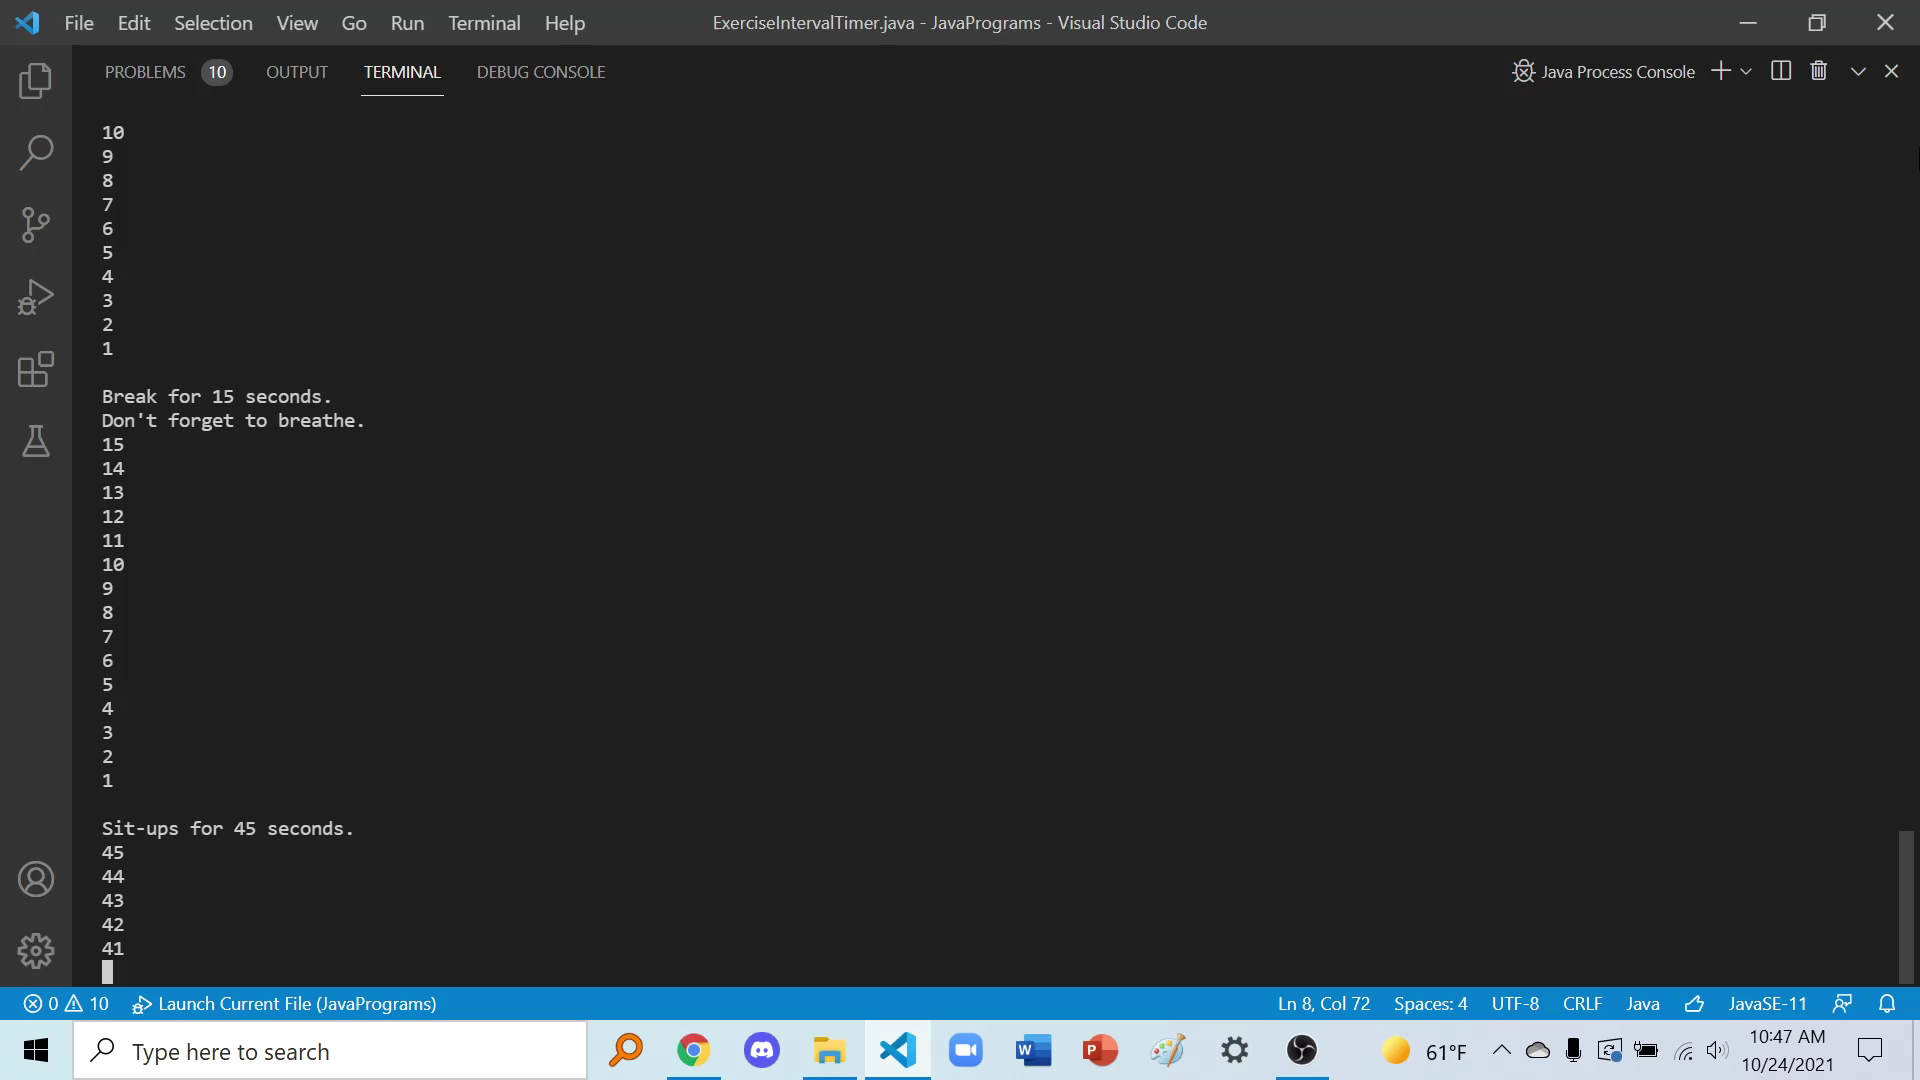The height and width of the screenshot is (1080, 1920).
Task: Kill terminal with trash icon
Action: (1819, 71)
